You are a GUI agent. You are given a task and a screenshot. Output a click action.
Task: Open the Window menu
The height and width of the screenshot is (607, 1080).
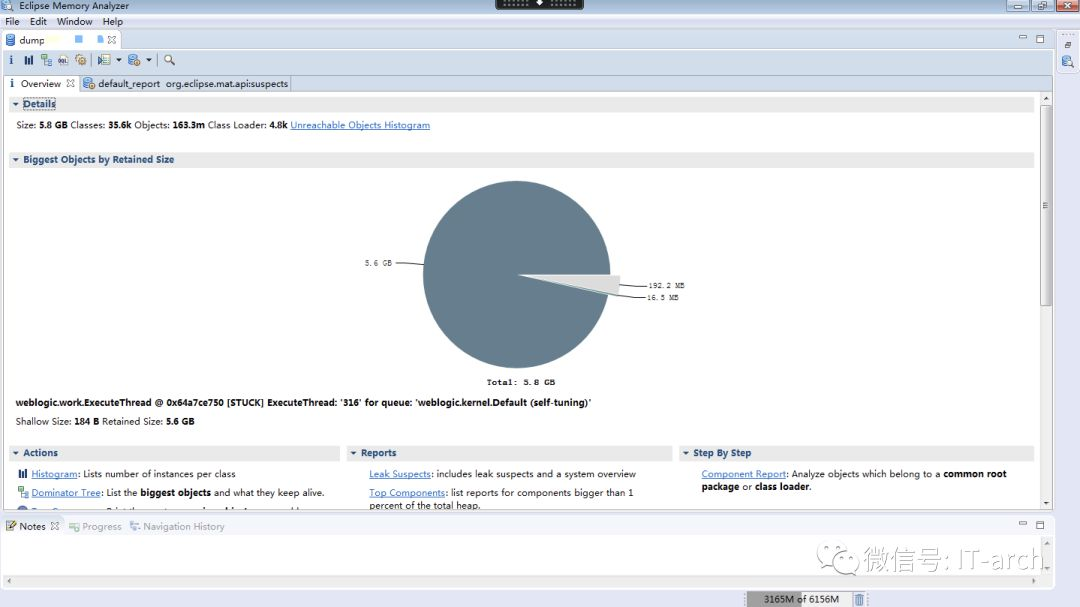[74, 21]
